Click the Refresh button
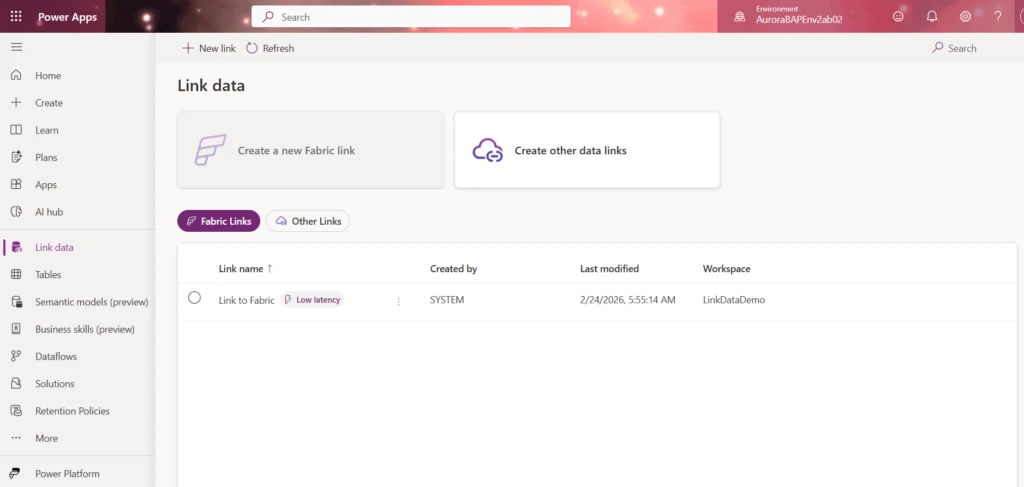The width and height of the screenshot is (1024, 487). tap(270, 48)
